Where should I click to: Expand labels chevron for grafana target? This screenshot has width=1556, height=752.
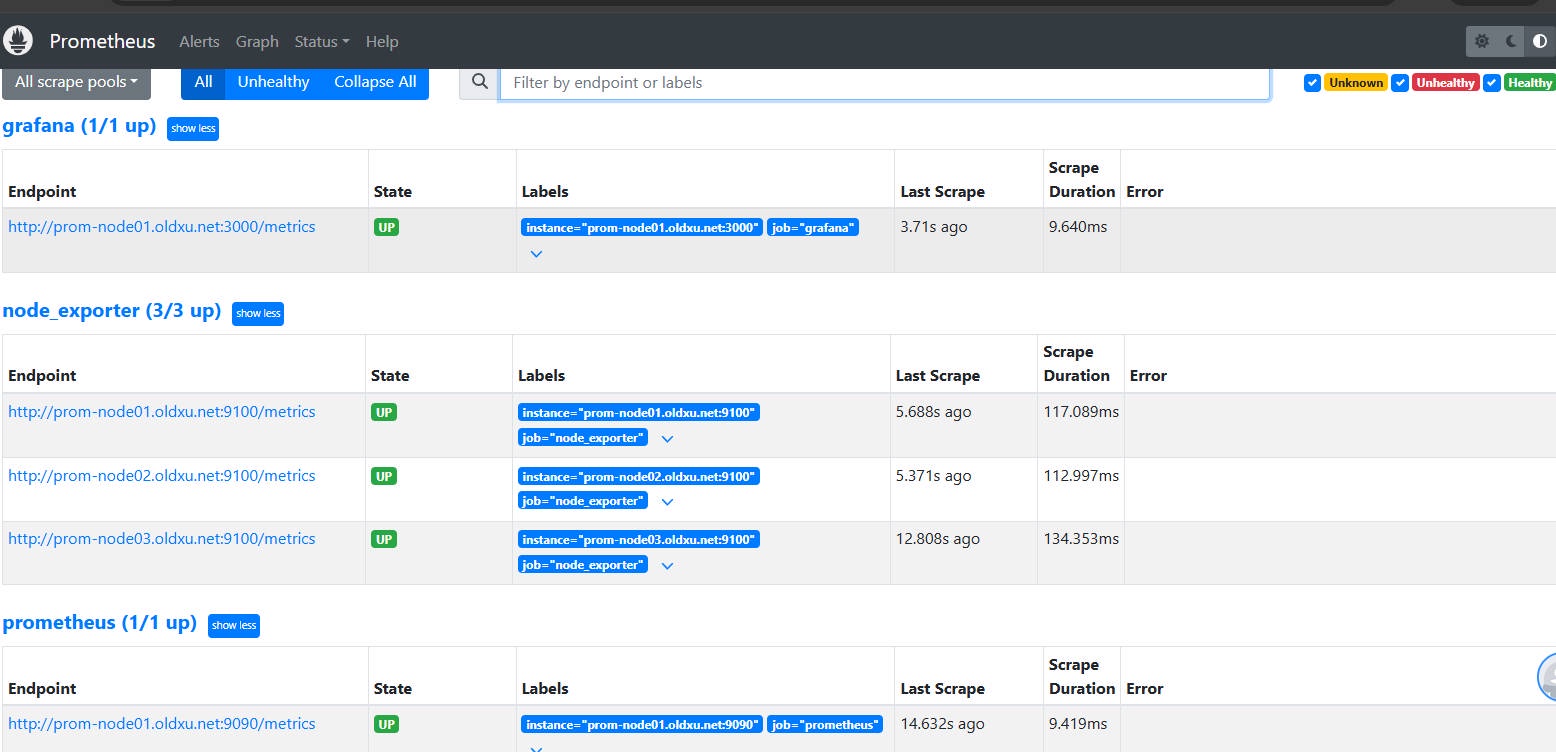(x=536, y=254)
